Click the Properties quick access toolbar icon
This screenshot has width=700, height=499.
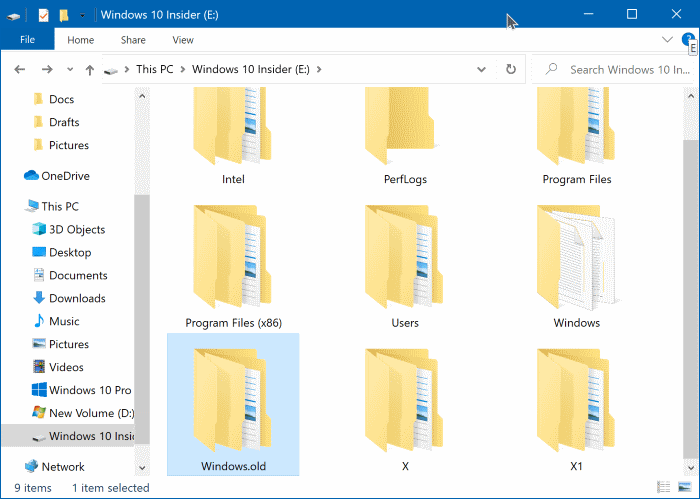click(43, 16)
